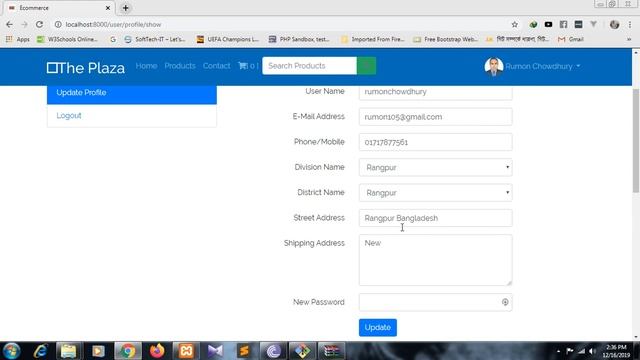Screen dimensions: 640x360
Task: Open Rumon Chowdhury user dropdown
Action: (x=542, y=66)
